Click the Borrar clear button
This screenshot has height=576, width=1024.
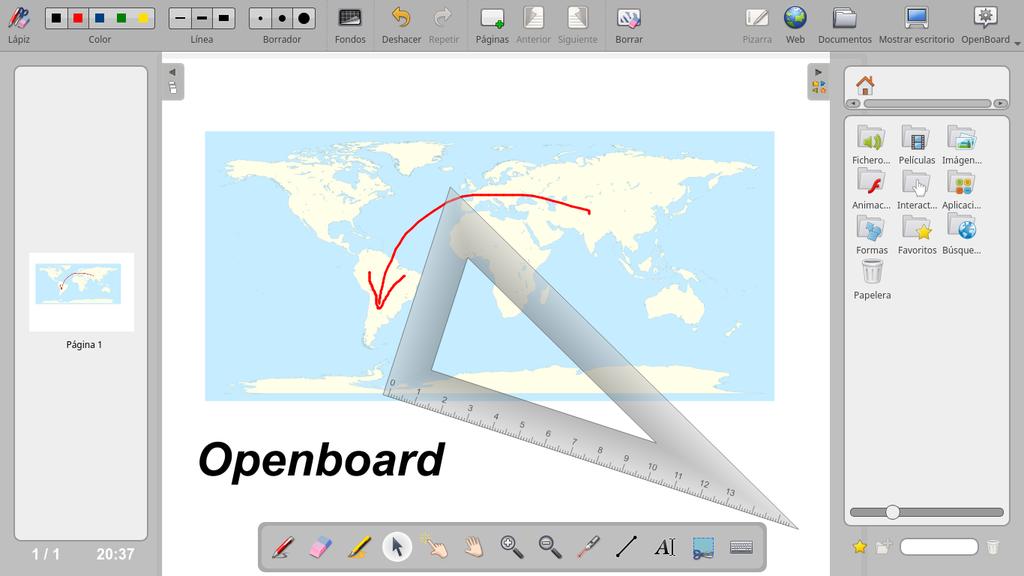pos(629,25)
